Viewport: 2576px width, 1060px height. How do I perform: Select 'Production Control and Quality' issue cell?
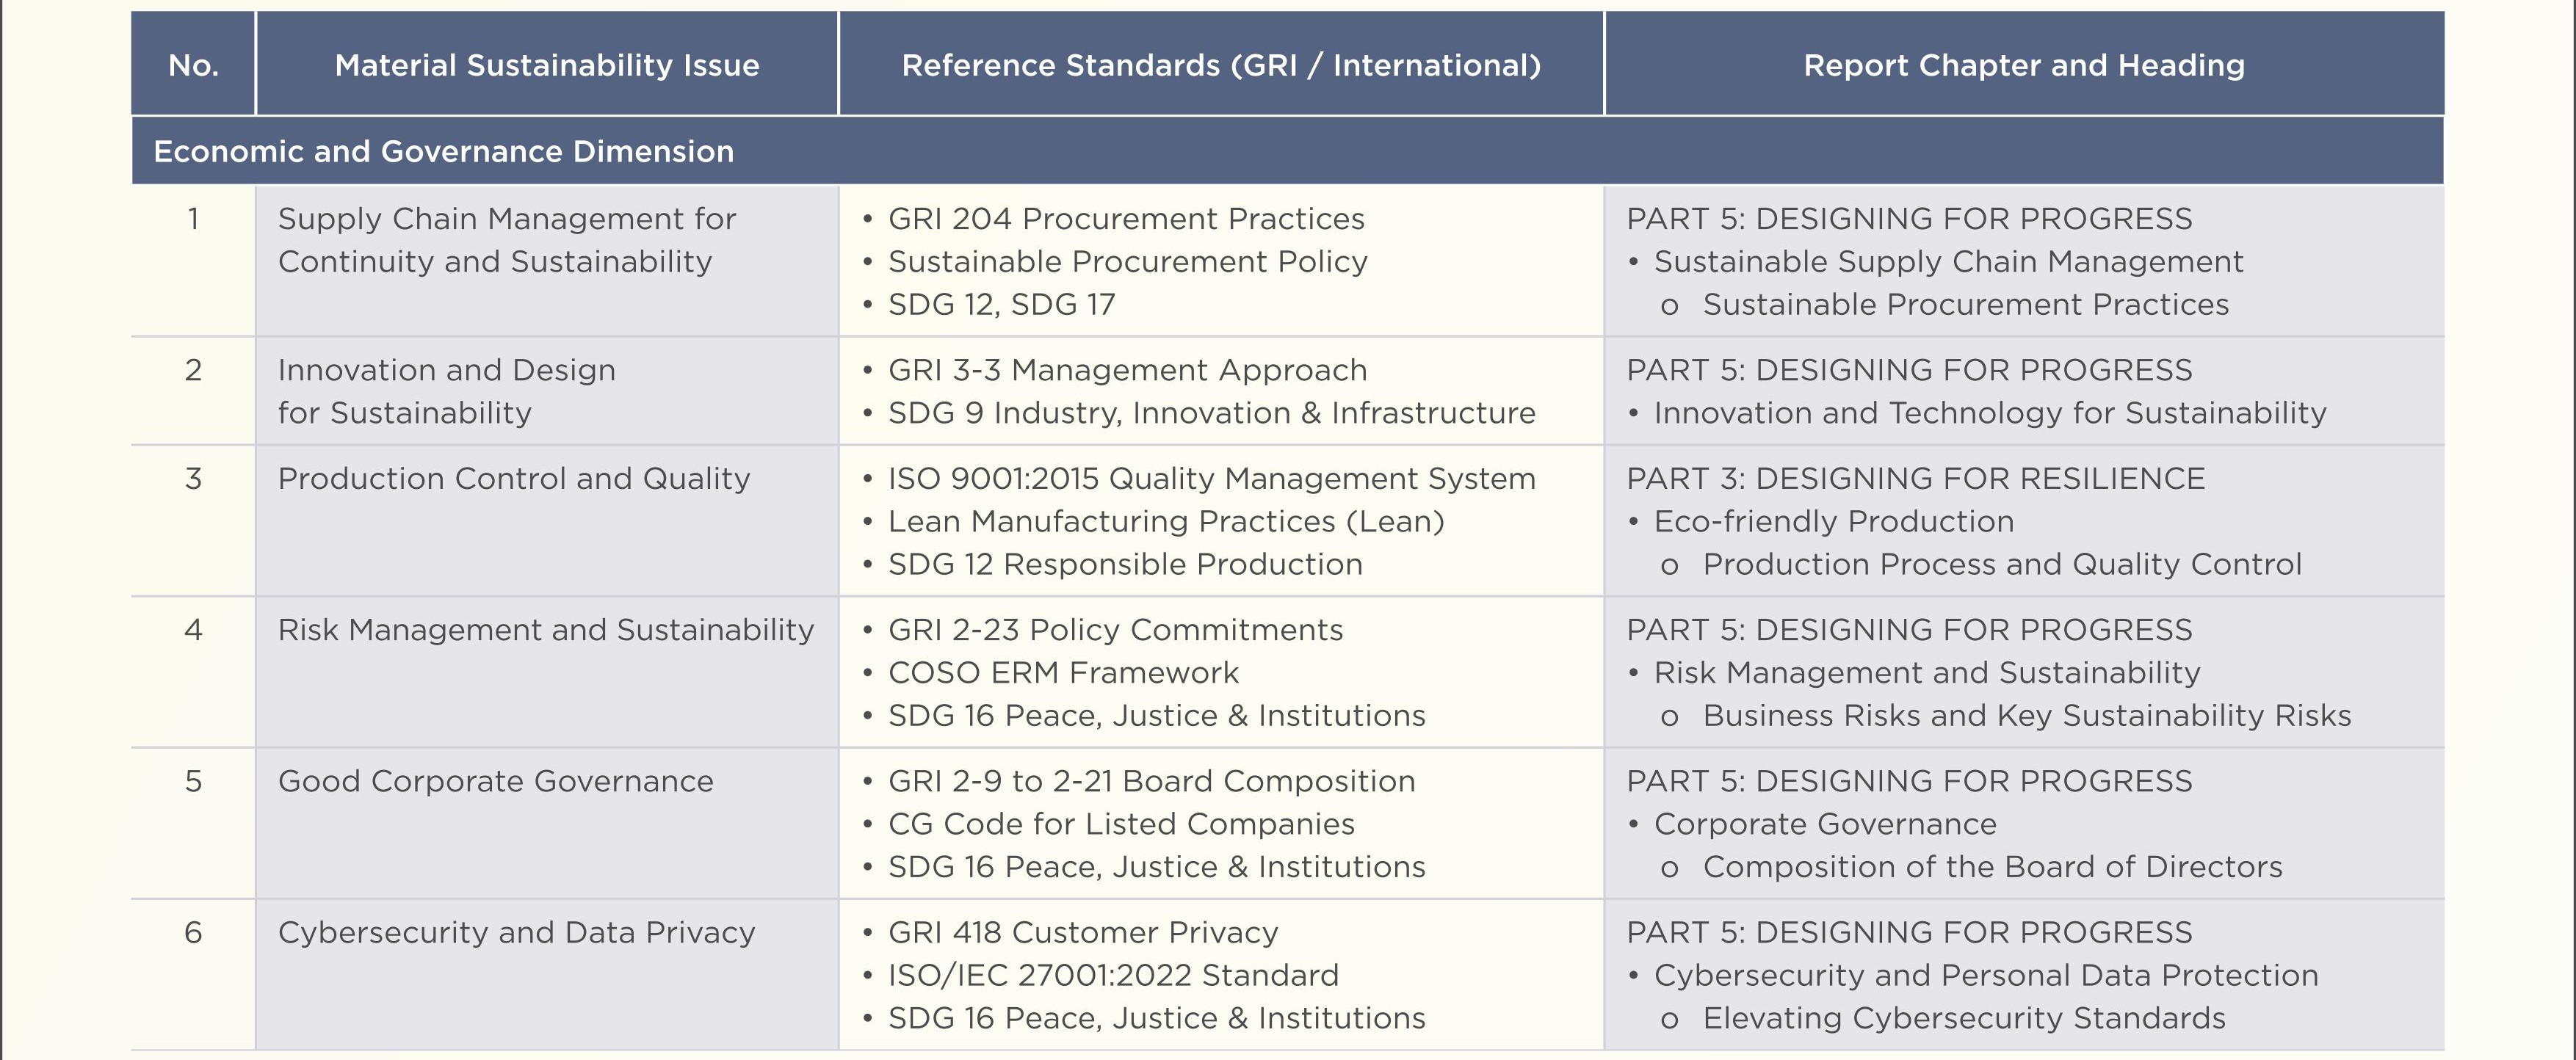coord(547,521)
